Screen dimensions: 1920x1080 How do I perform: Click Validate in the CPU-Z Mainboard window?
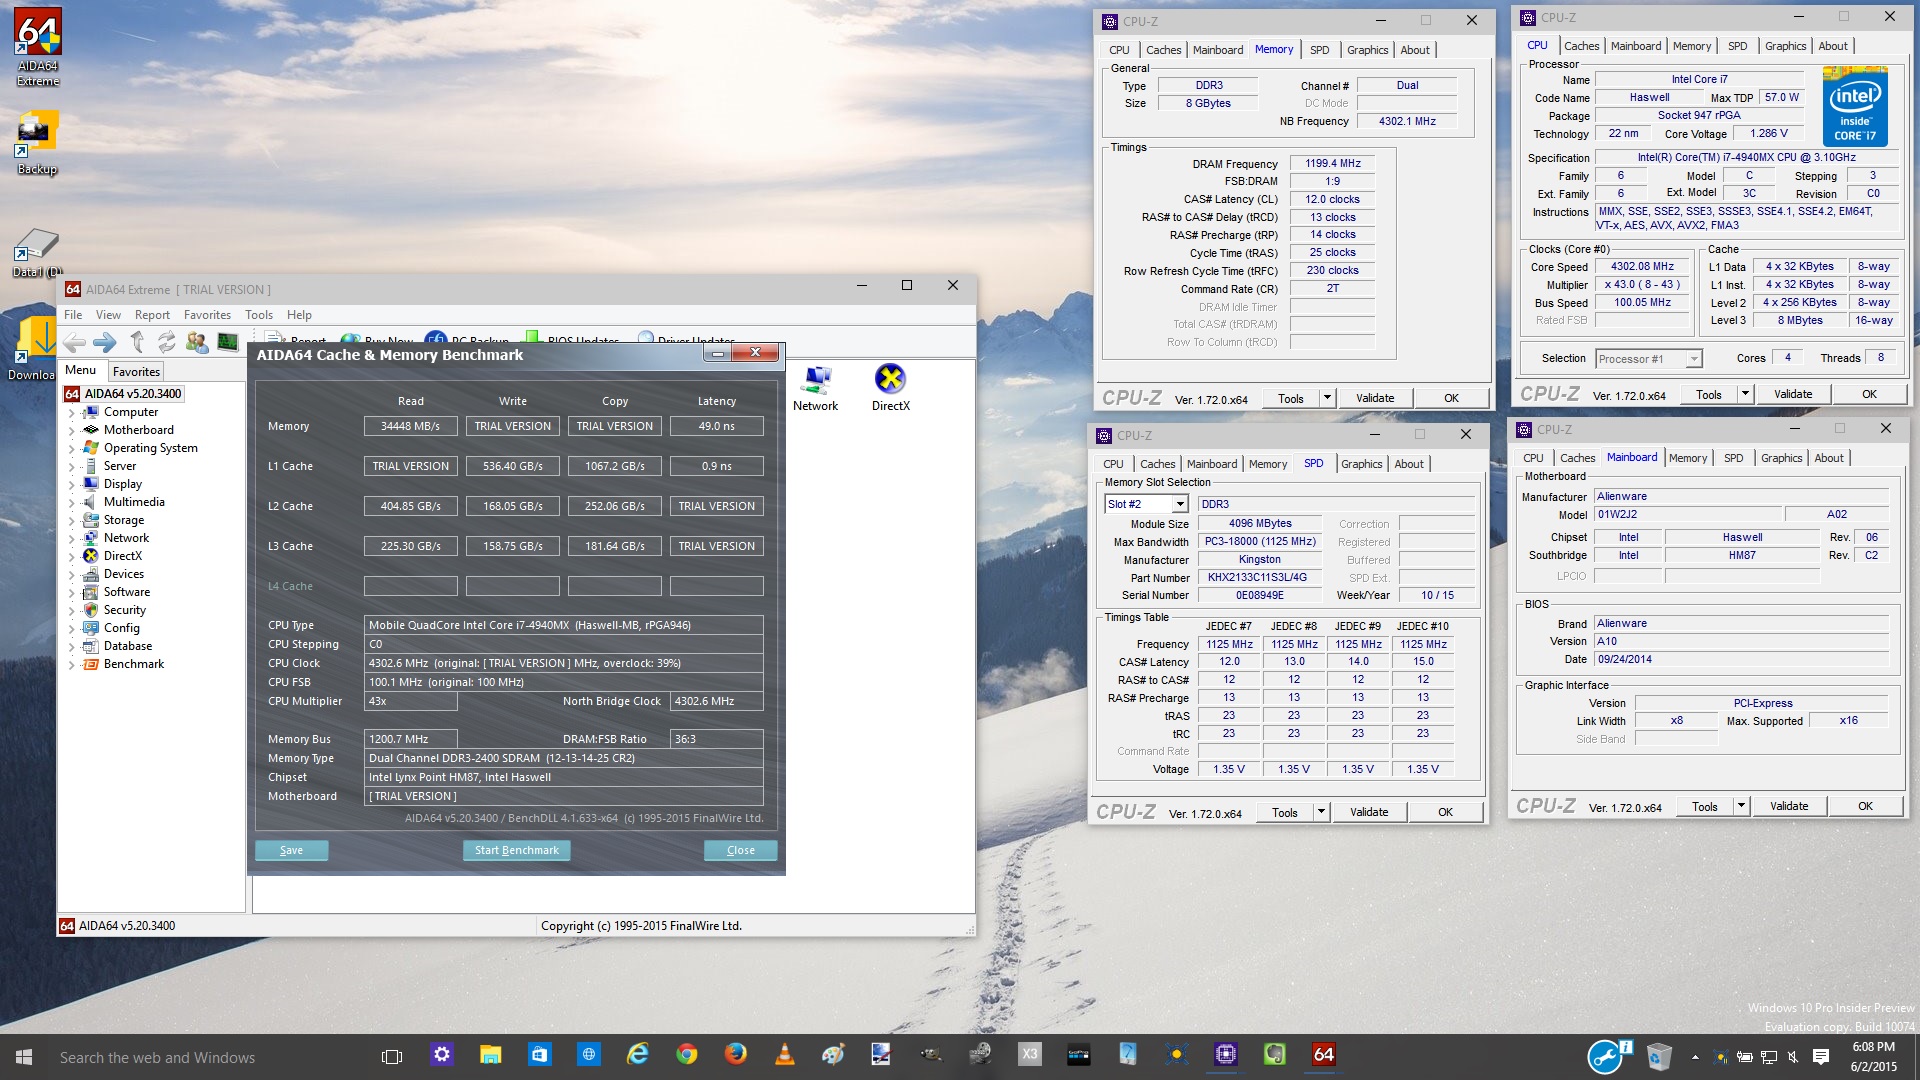coord(1789,806)
